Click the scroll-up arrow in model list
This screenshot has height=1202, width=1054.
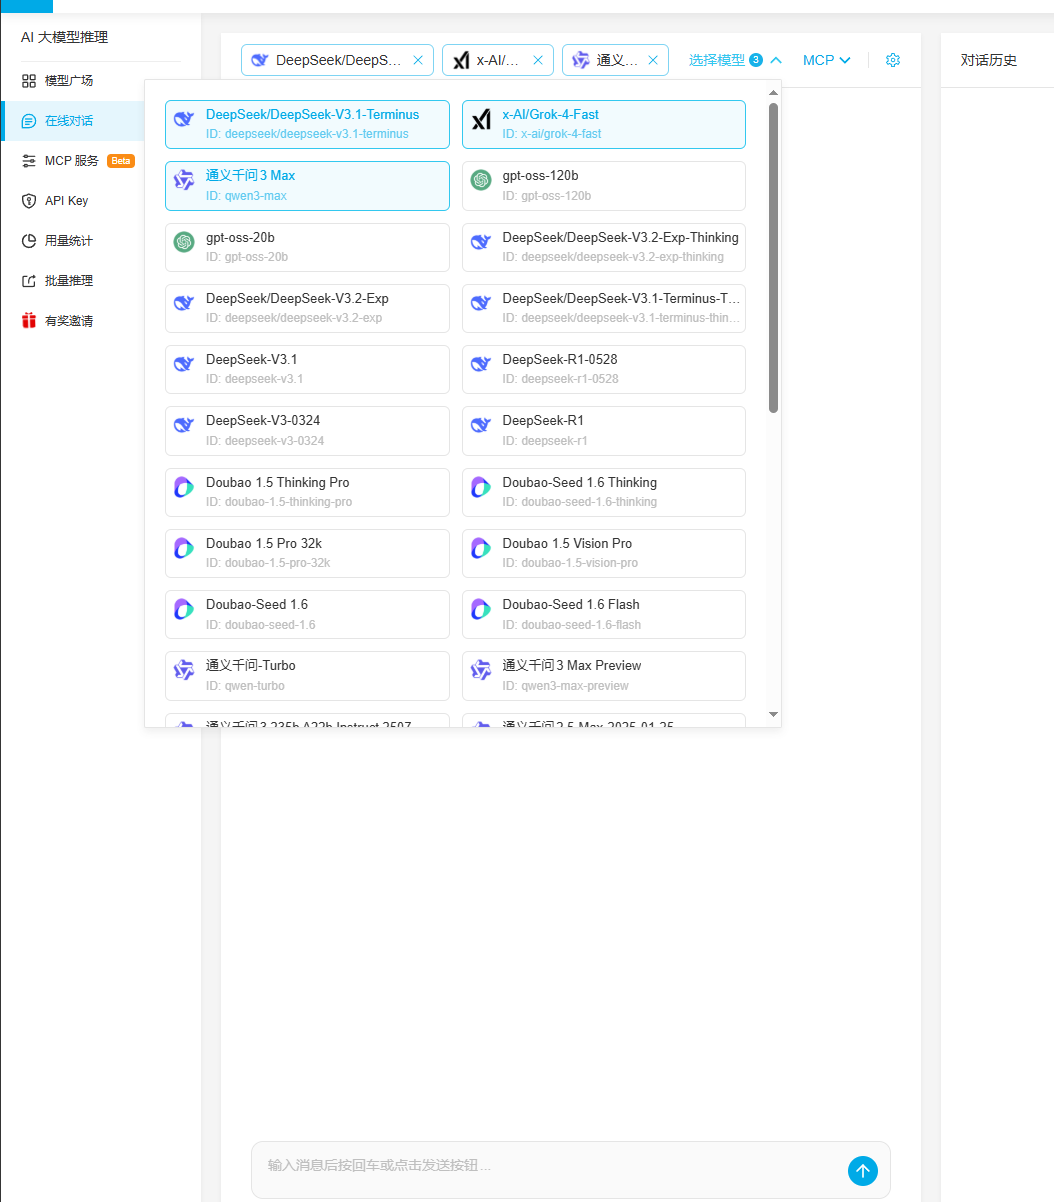click(773, 93)
